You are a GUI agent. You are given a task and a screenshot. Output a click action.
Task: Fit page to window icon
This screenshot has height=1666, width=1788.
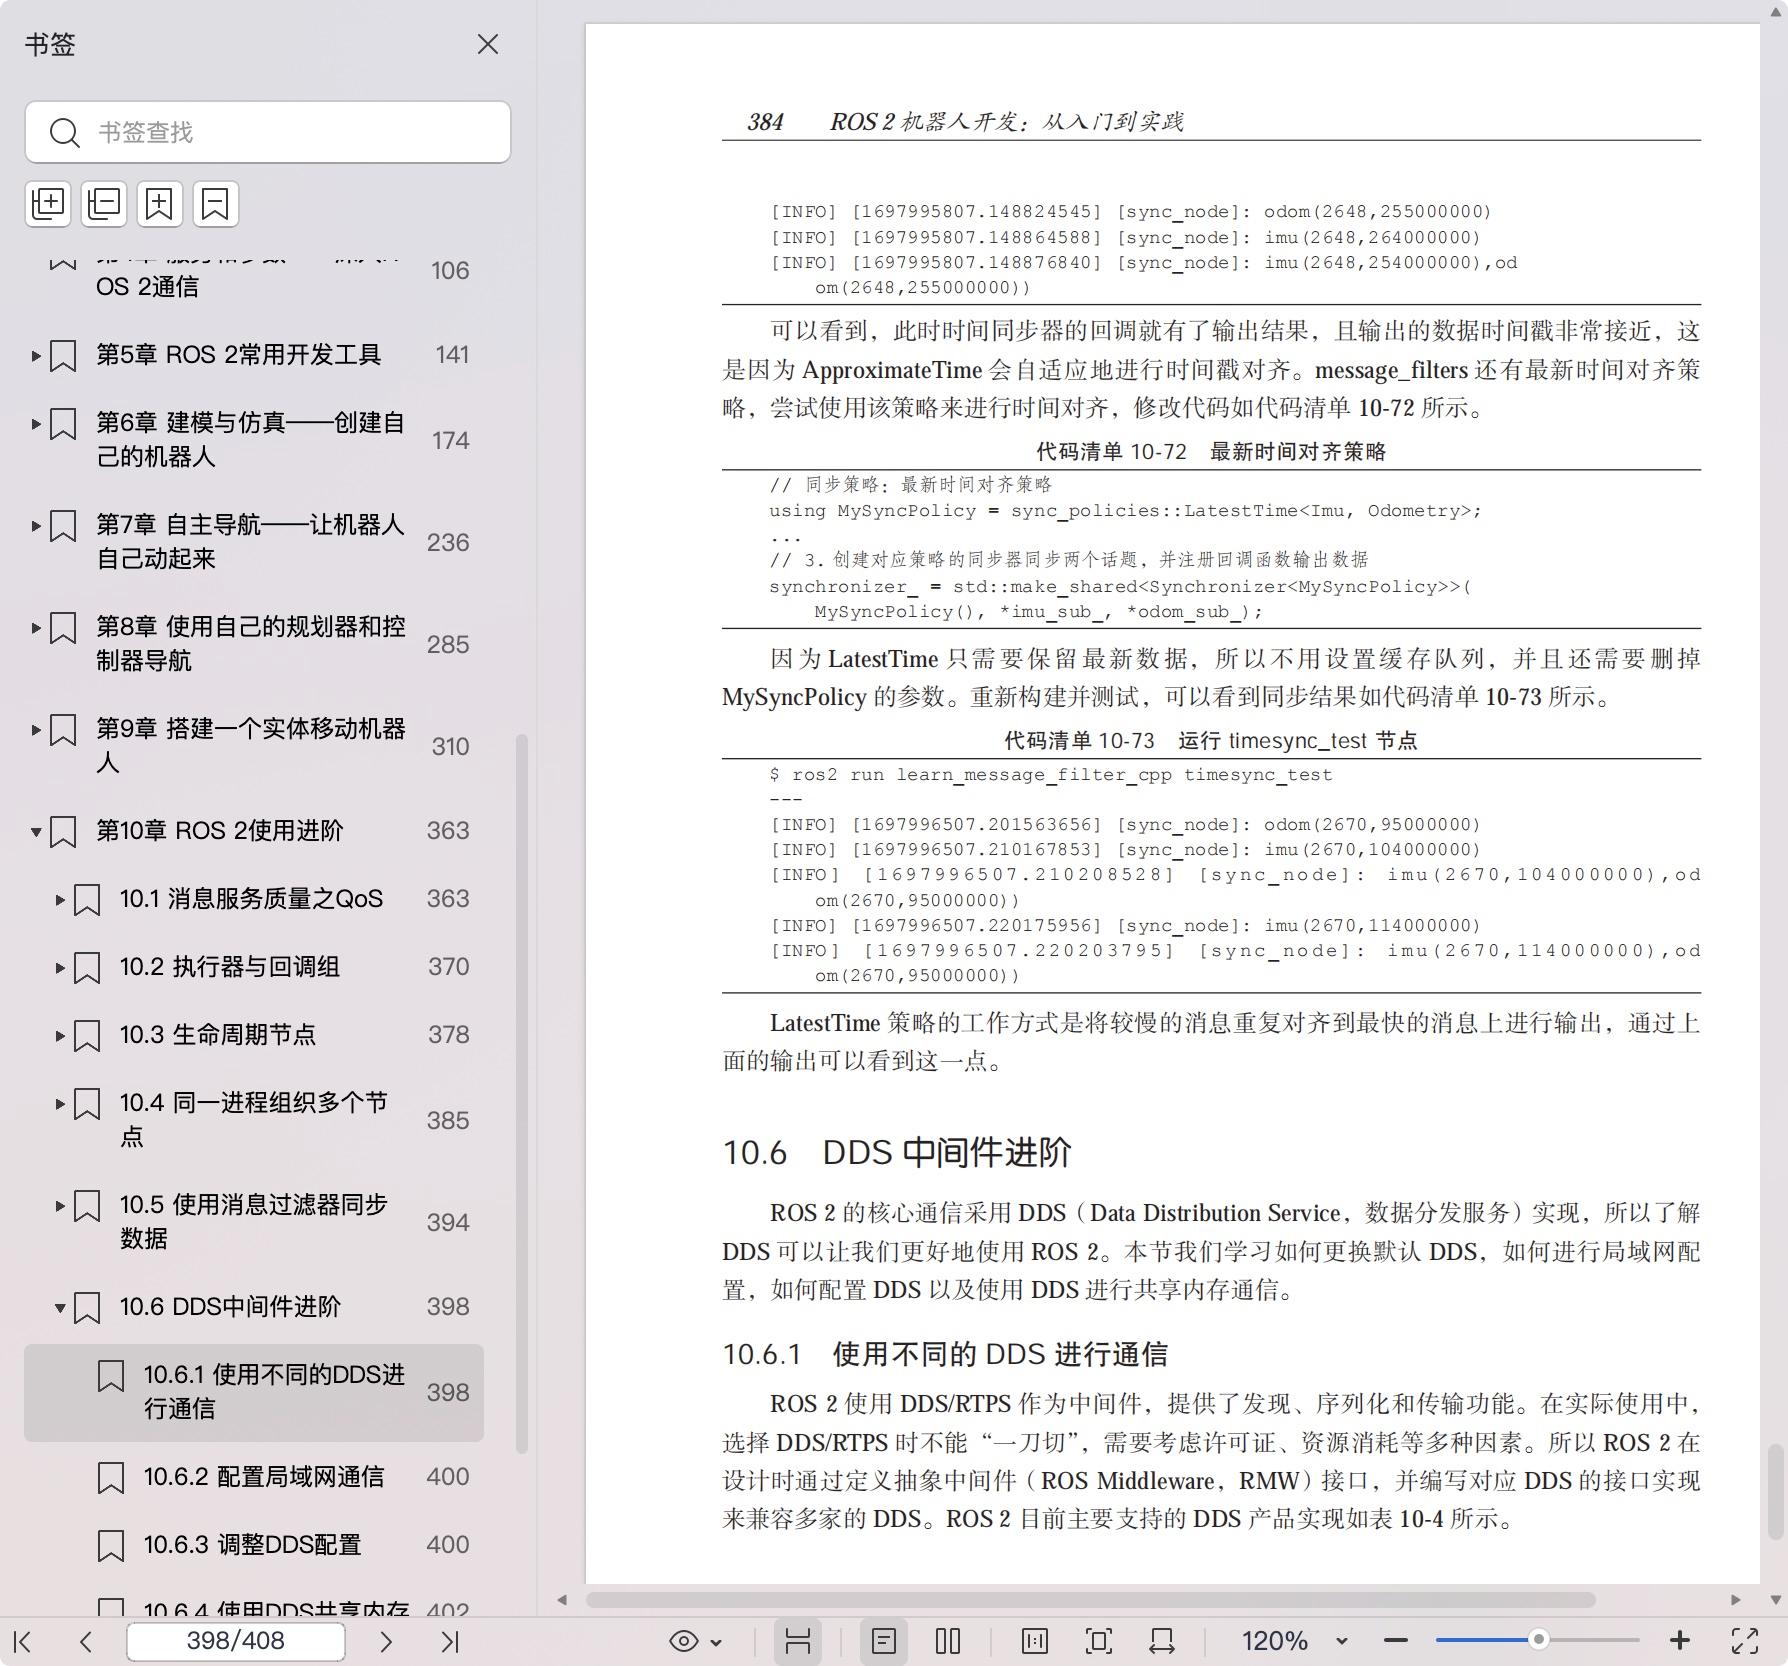(1098, 1641)
